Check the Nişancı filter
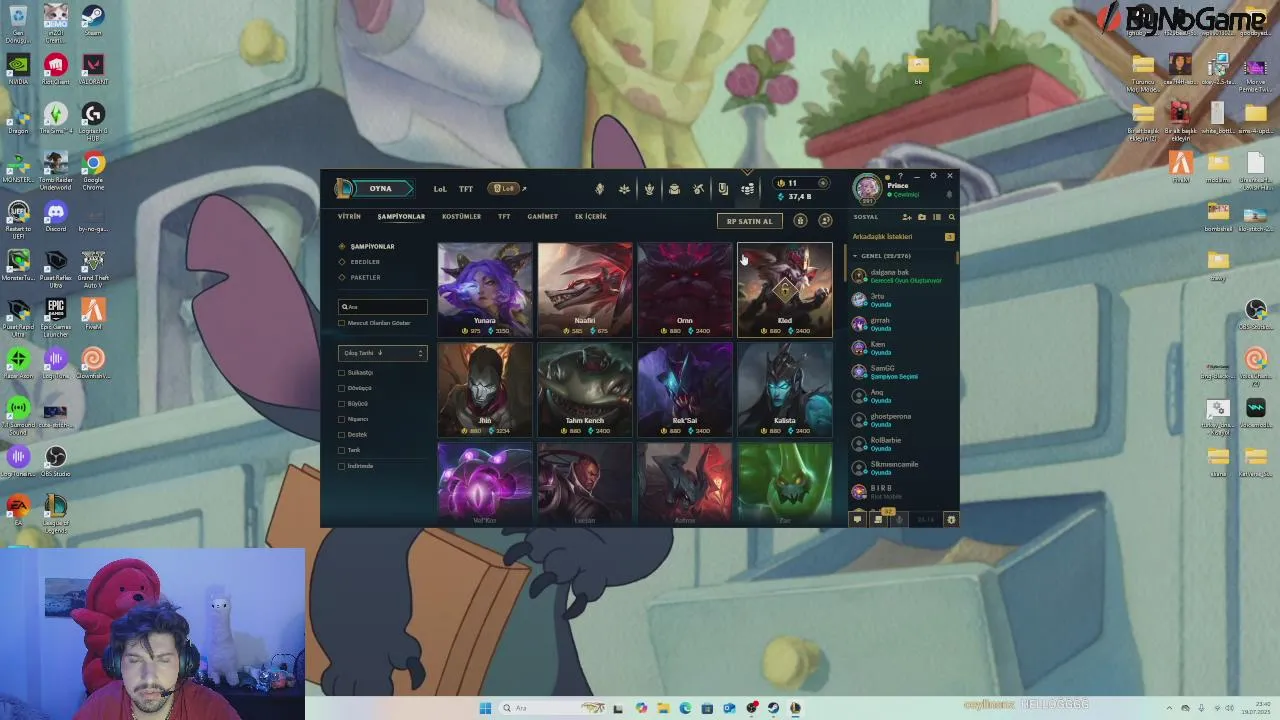 342,419
